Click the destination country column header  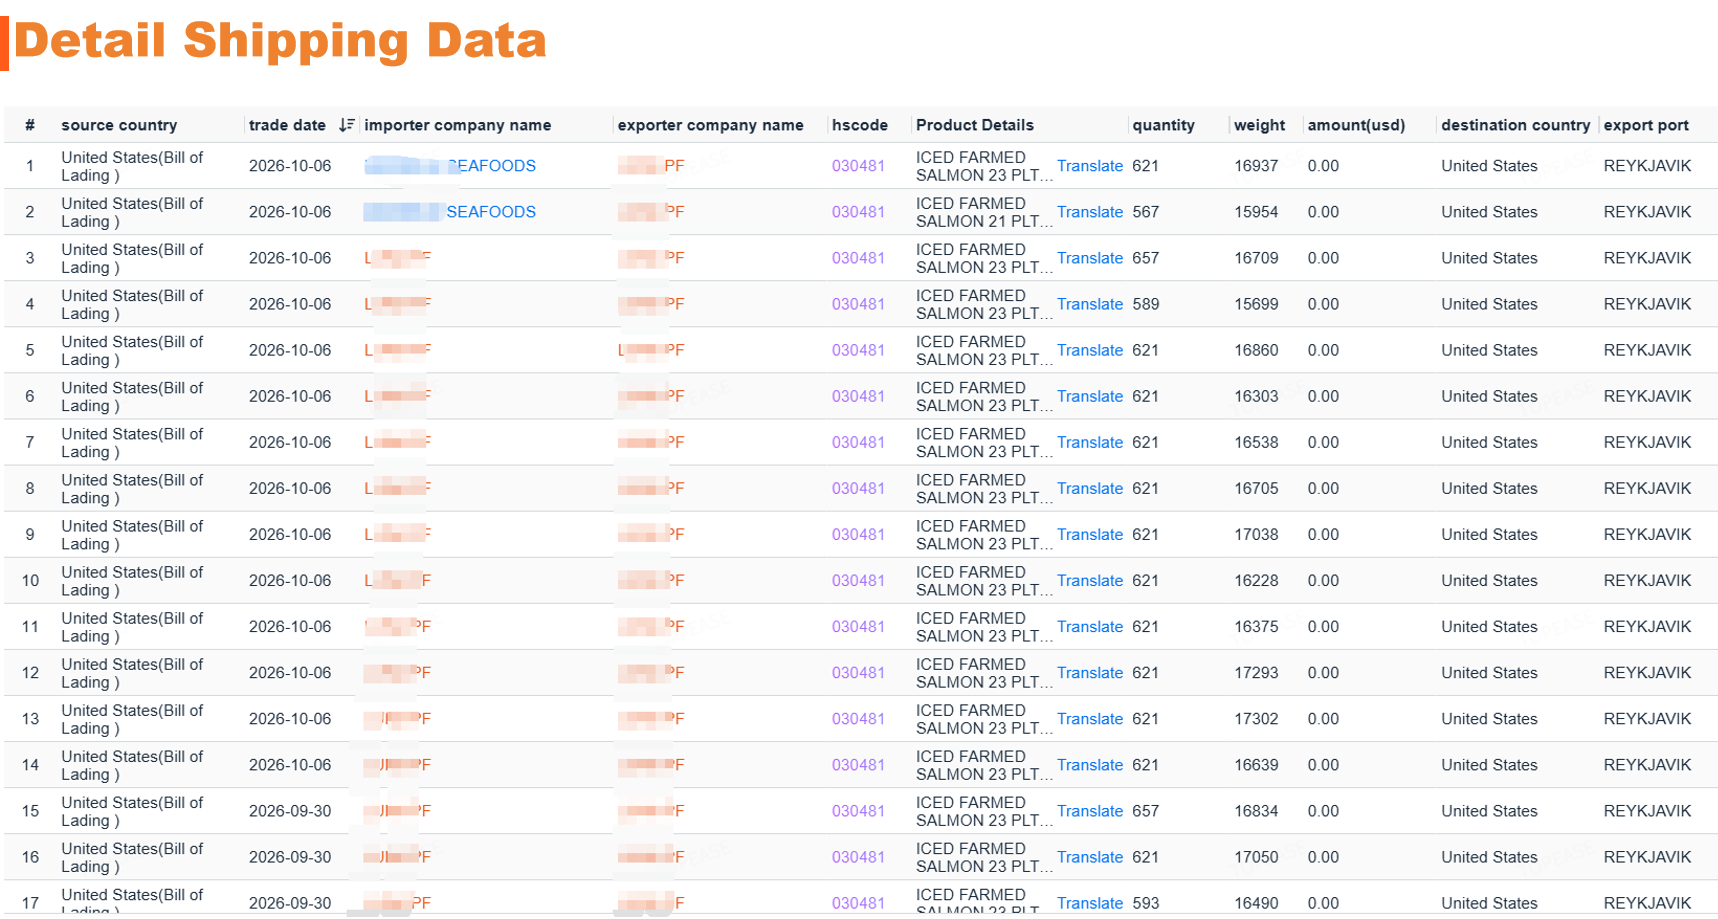[x=1515, y=125]
